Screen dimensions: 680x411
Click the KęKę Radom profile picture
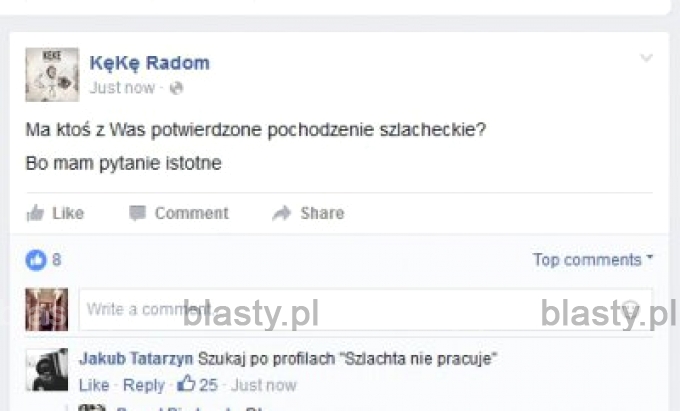(52, 75)
